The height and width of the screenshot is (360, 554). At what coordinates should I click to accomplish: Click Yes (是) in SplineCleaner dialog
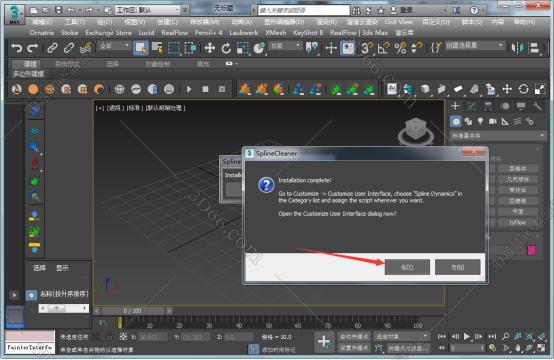407,267
